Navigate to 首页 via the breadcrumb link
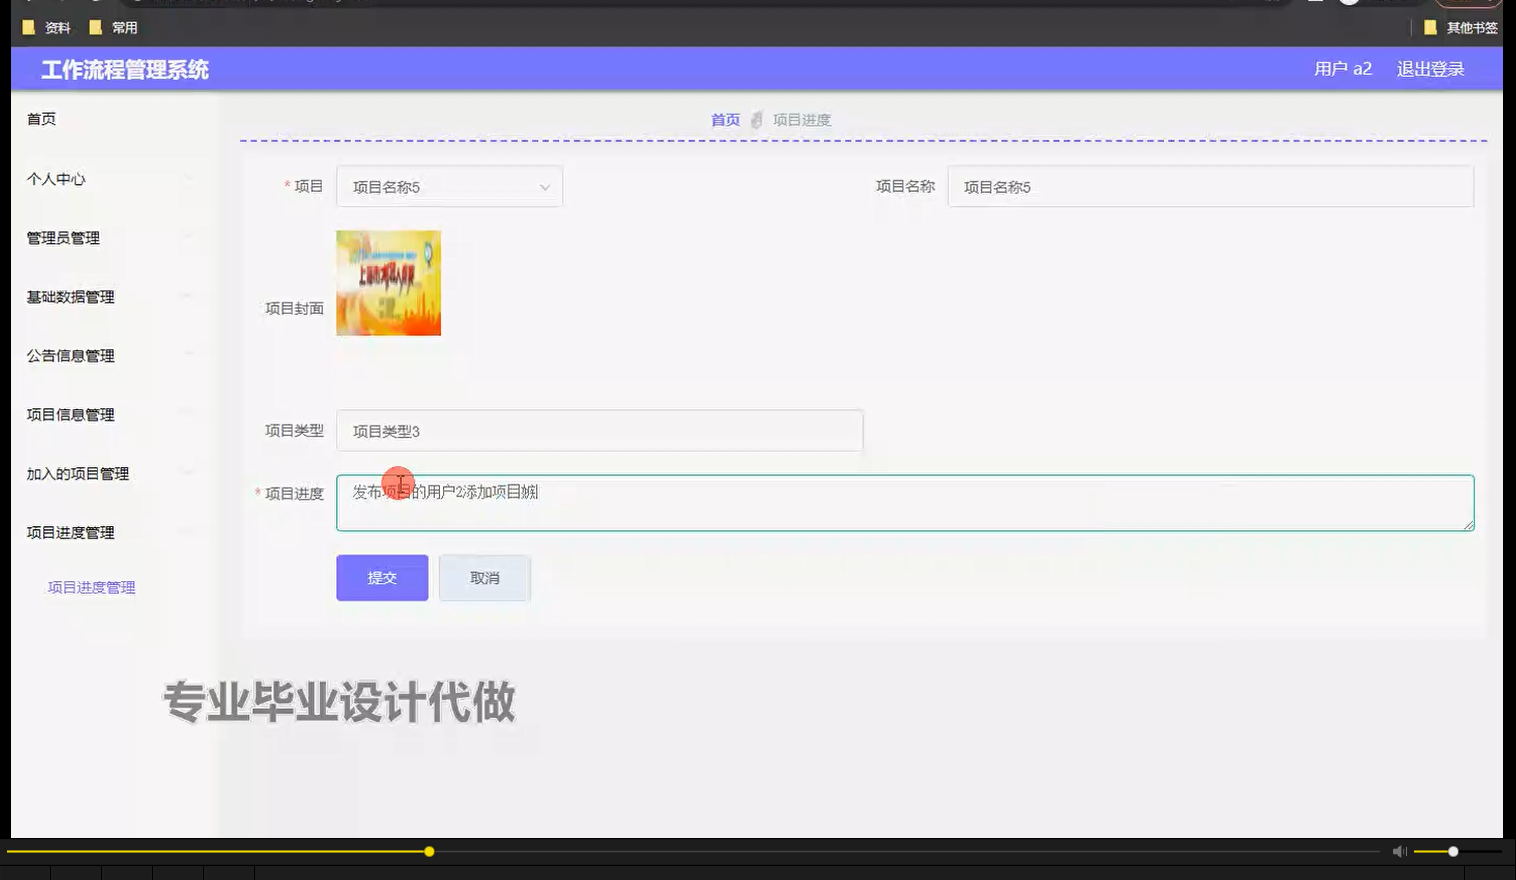 [x=724, y=119]
